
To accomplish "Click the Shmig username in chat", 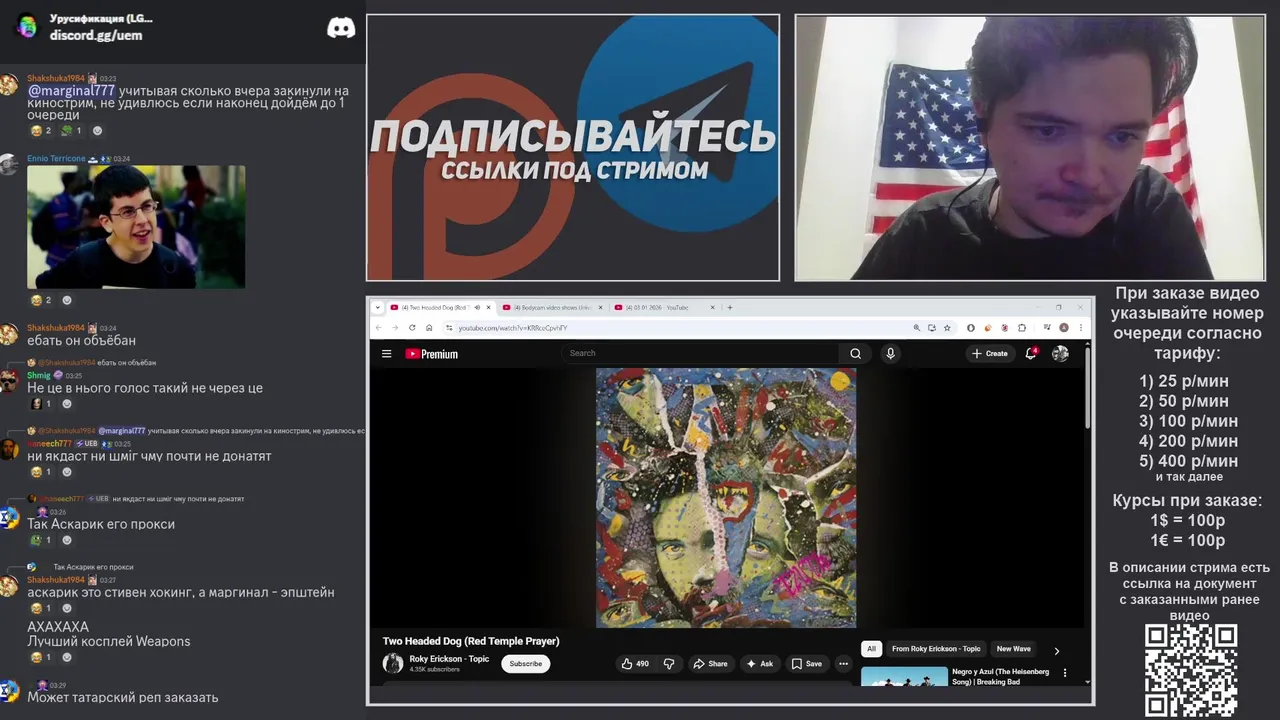I will tap(38, 375).
